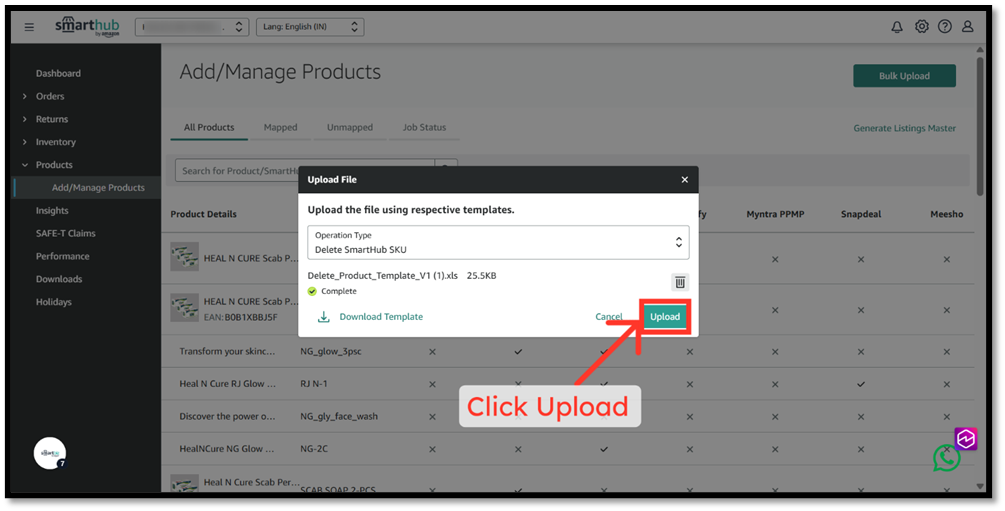
Task: Close the Upload File dialog
Action: pyautogui.click(x=685, y=180)
